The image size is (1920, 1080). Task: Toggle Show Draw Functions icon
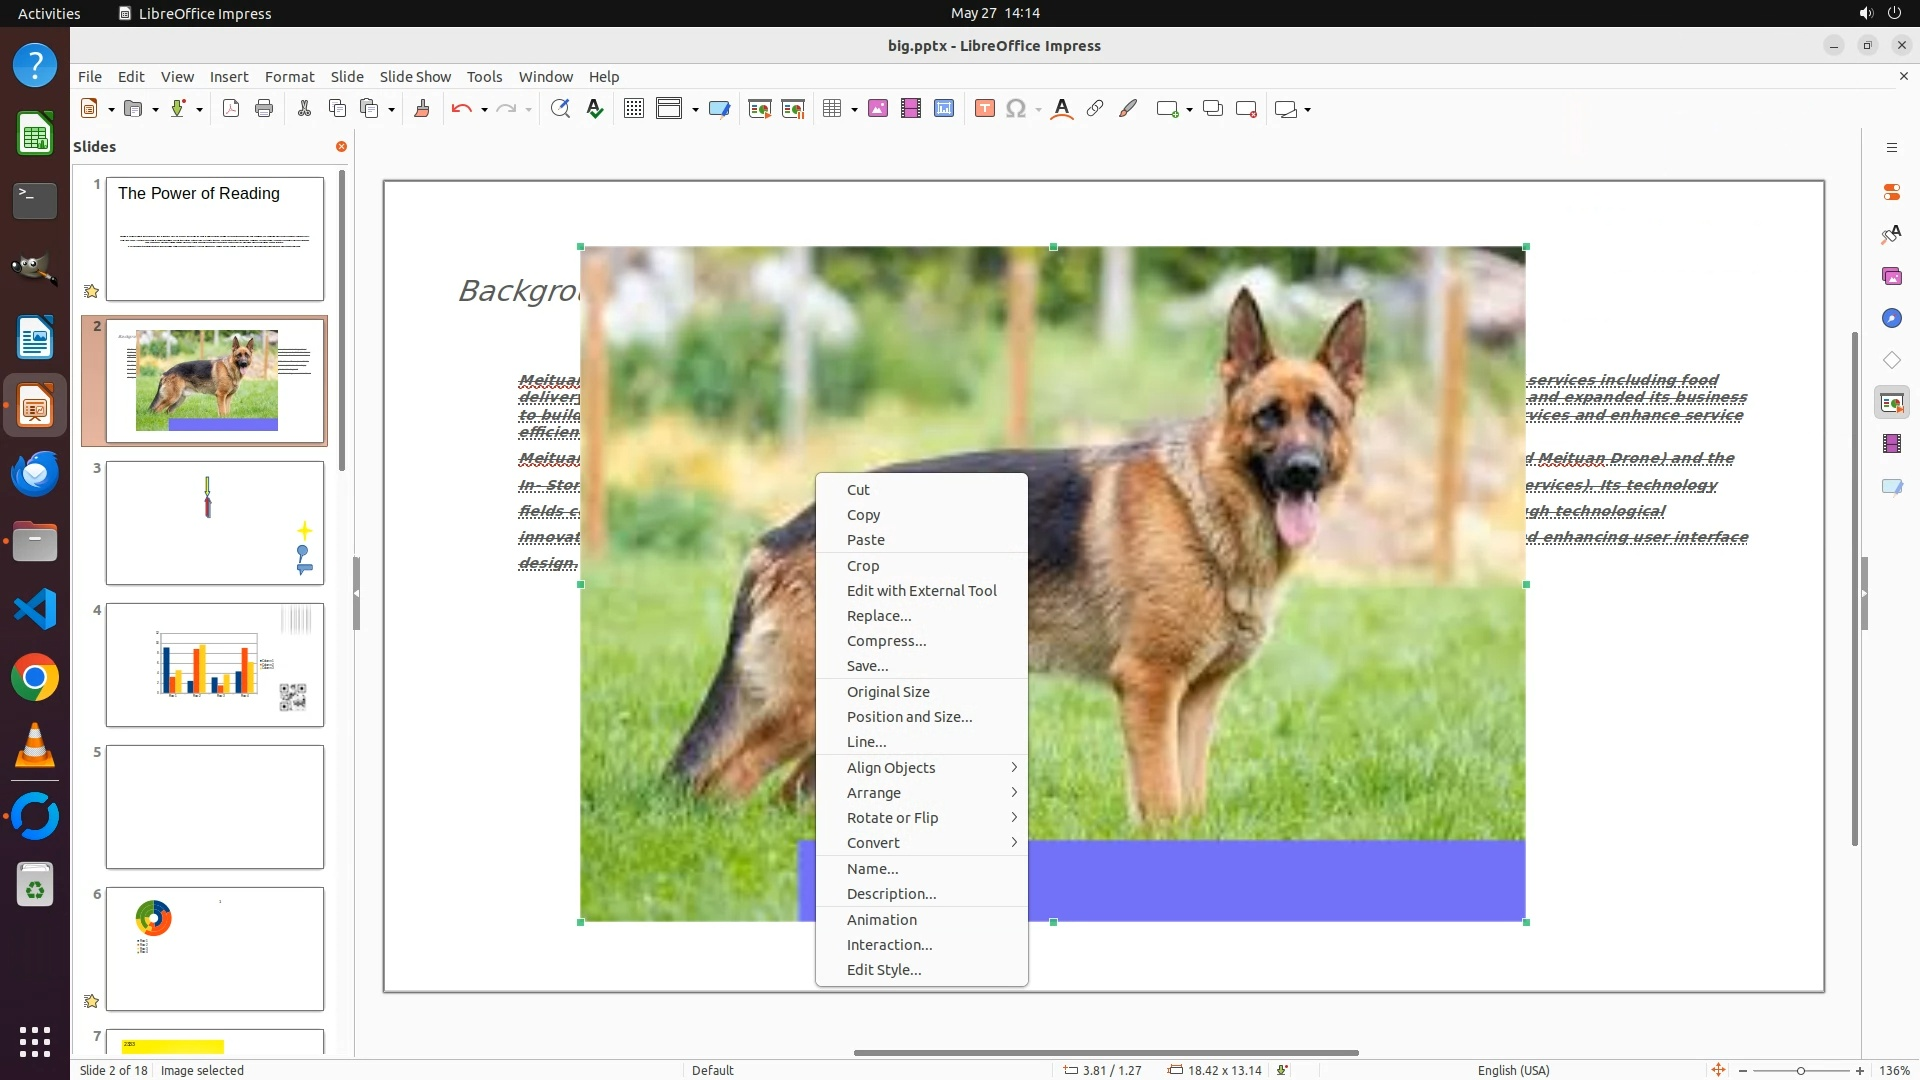click(1128, 109)
